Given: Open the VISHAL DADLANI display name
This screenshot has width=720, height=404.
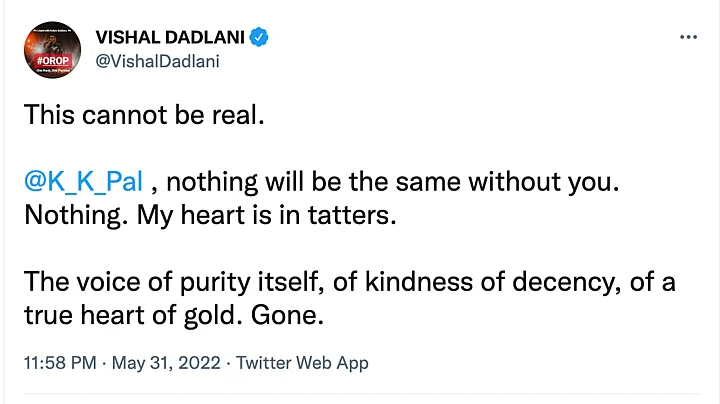Looking at the screenshot, I should (x=170, y=37).
